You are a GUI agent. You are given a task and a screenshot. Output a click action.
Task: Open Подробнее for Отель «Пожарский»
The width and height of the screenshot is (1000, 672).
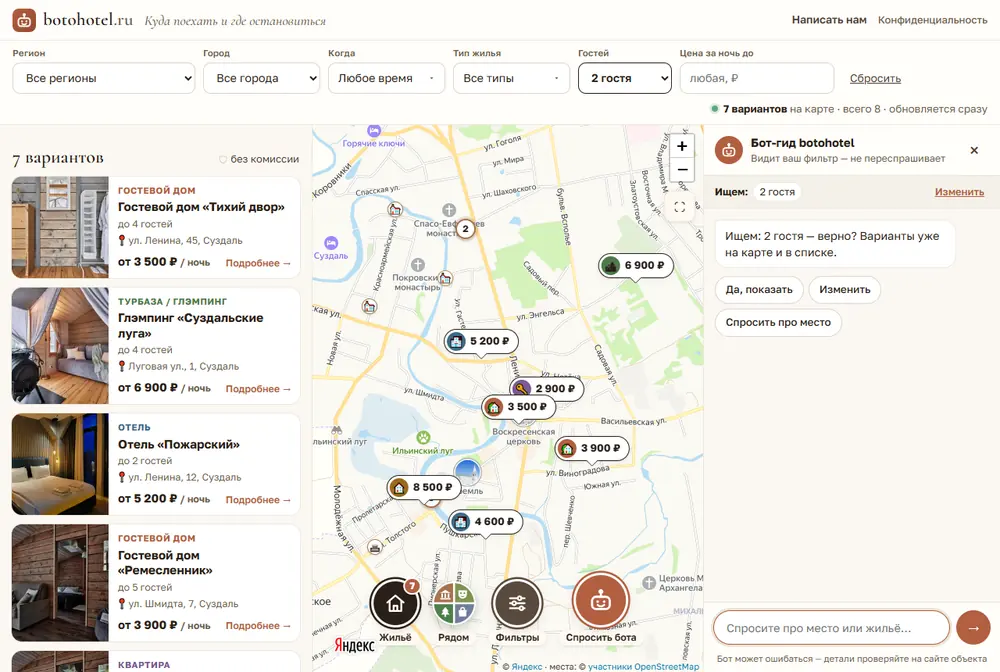click(x=258, y=500)
